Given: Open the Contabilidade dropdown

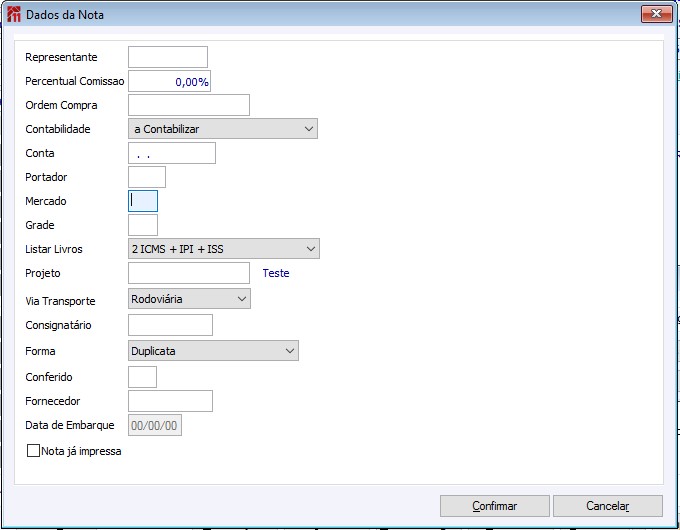Looking at the screenshot, I should pos(223,129).
